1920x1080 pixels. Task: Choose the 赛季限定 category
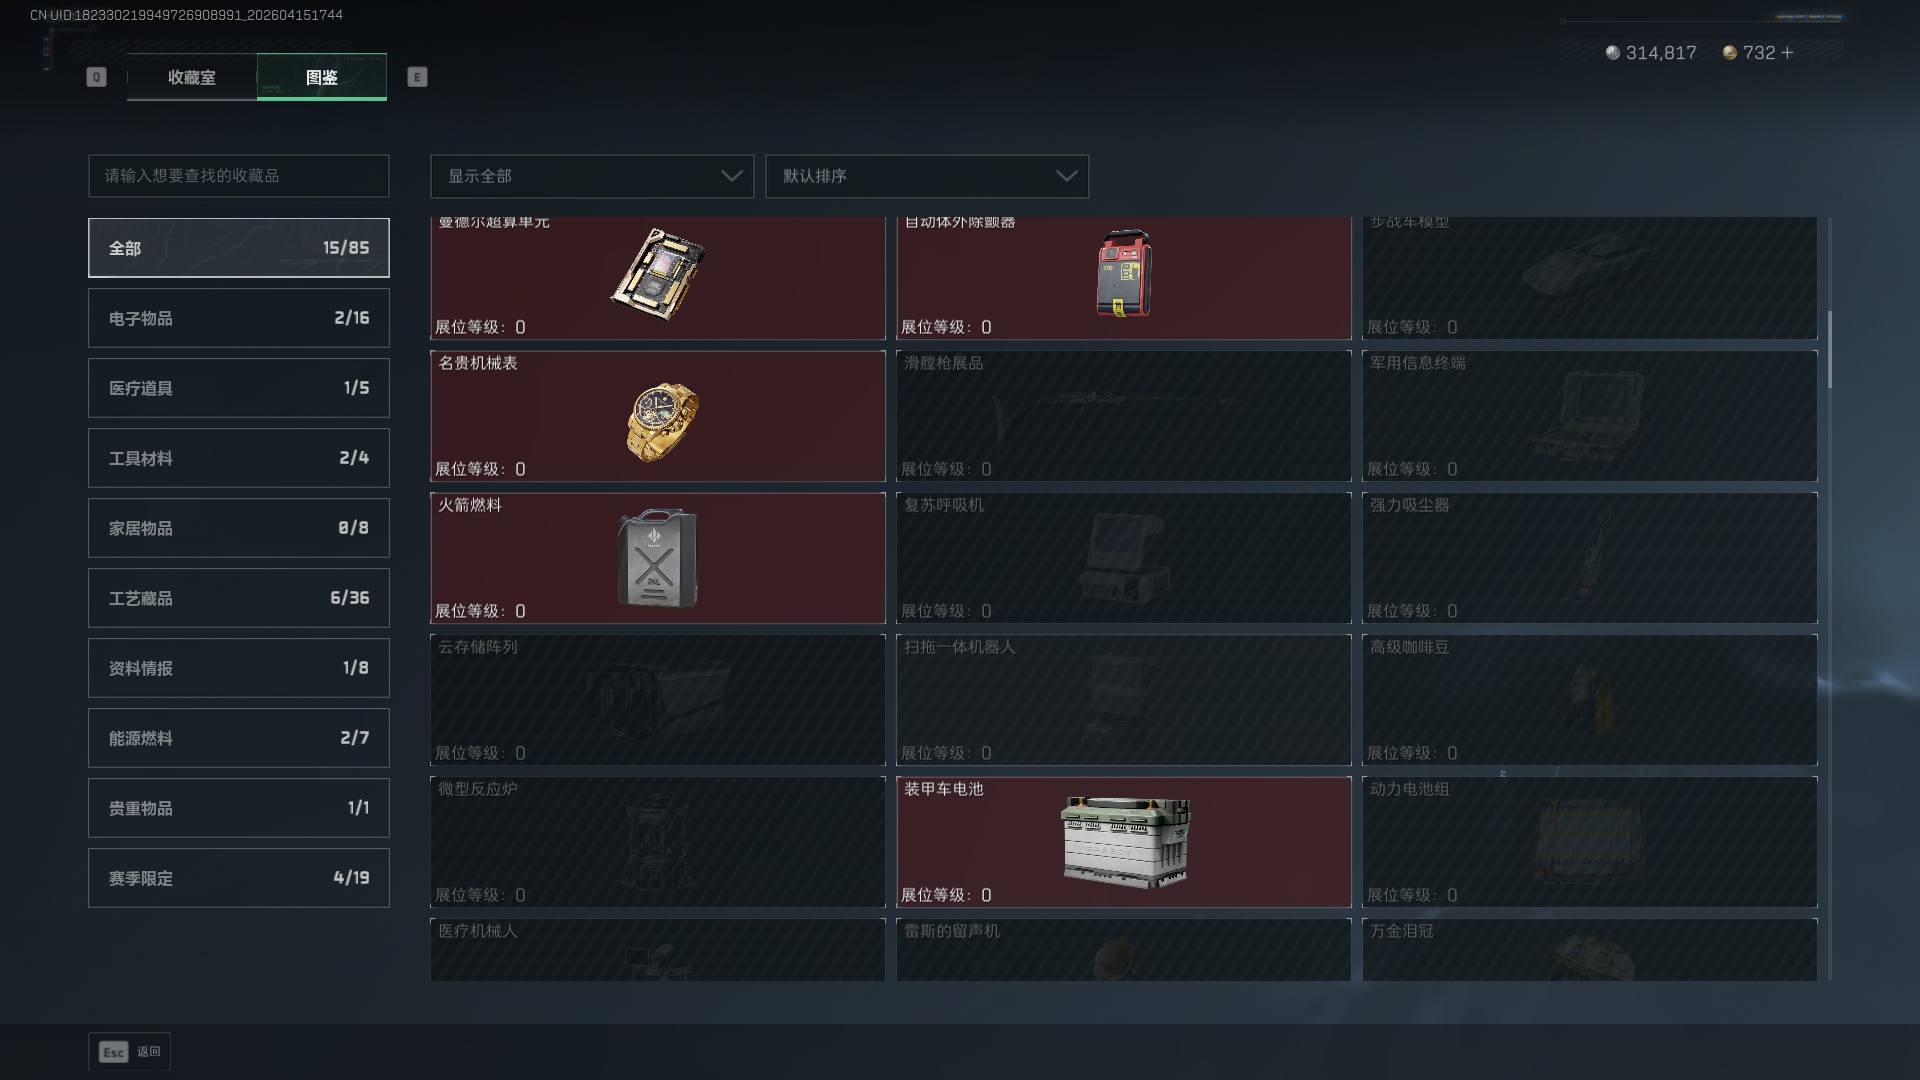(x=239, y=878)
